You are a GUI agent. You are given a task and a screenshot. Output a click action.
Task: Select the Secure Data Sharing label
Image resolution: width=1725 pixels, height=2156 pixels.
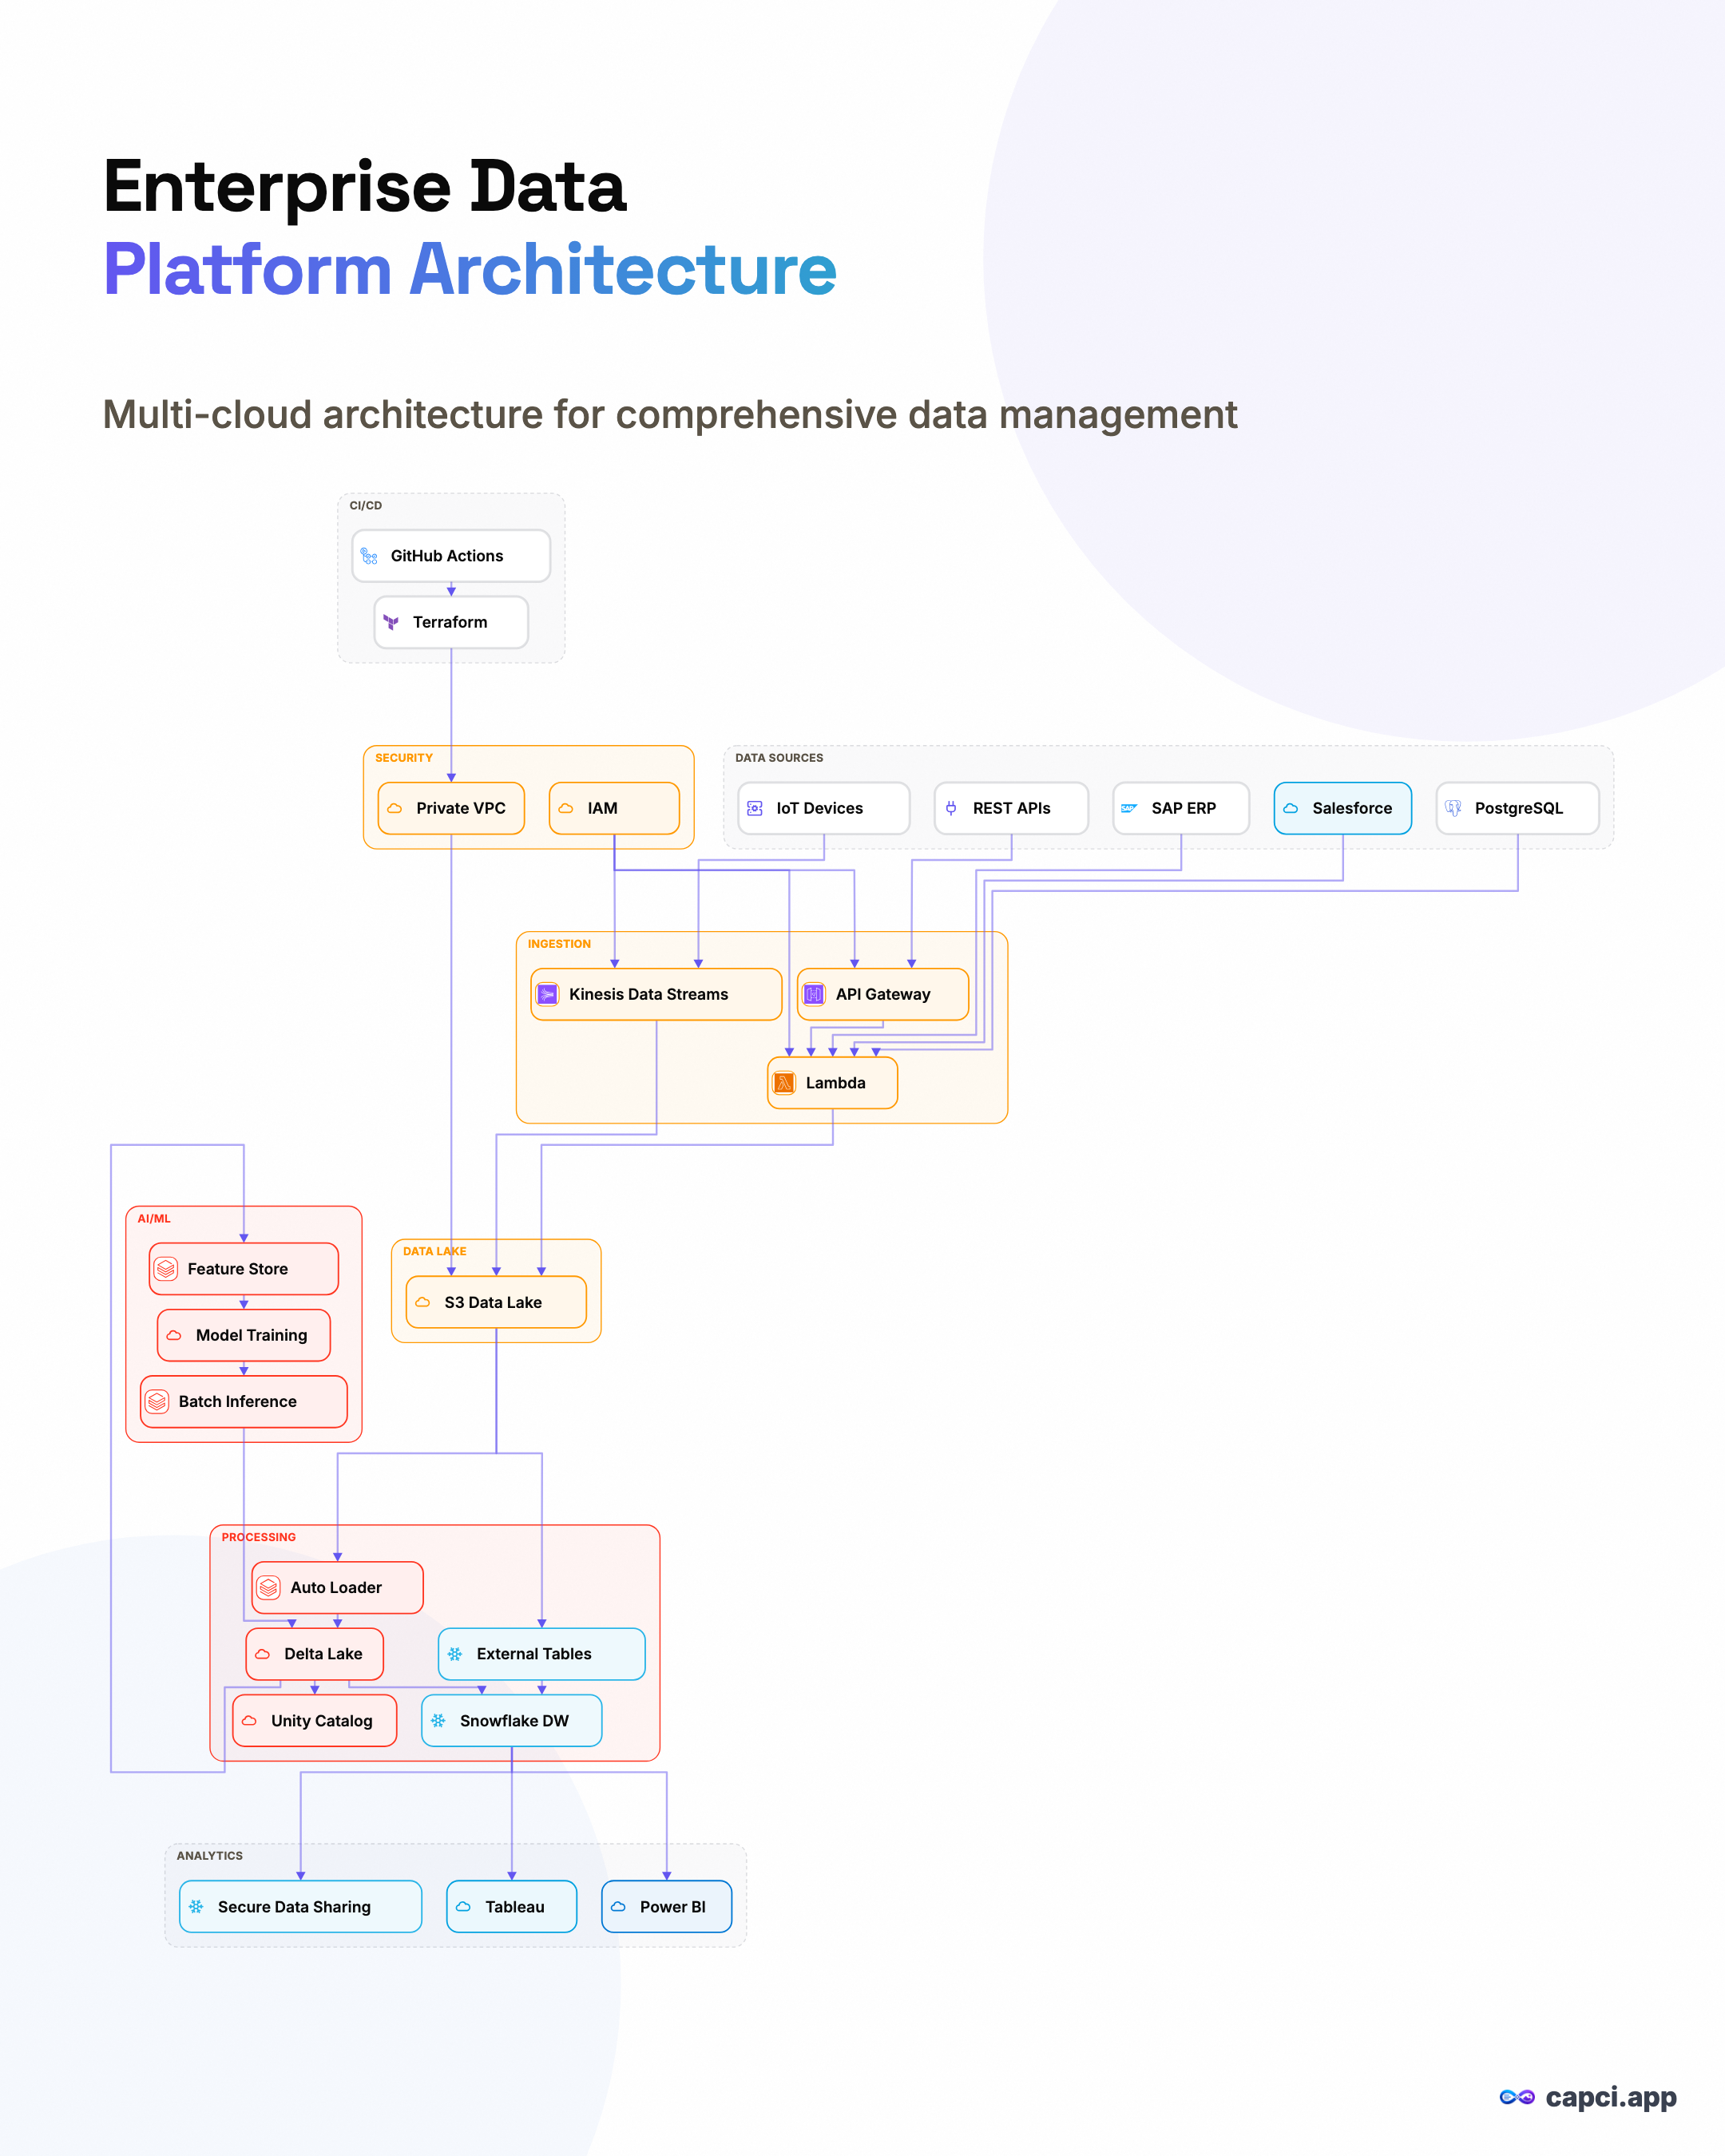coord(294,1907)
